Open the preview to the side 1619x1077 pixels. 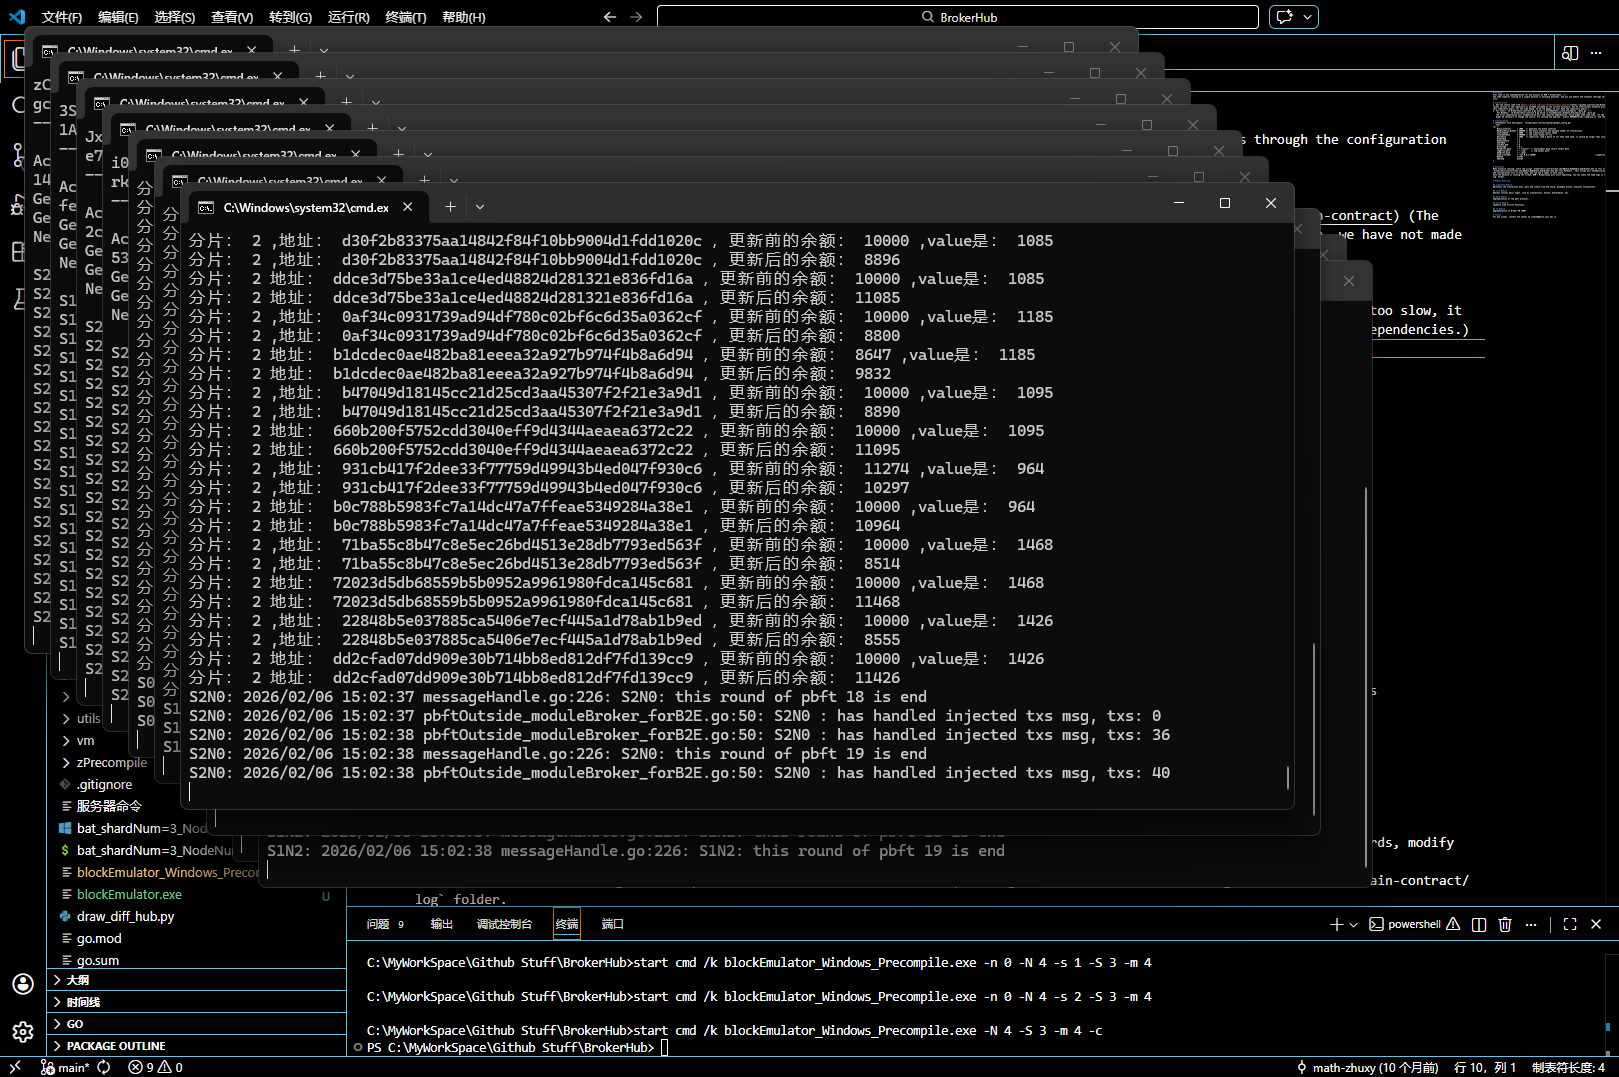tap(1570, 53)
